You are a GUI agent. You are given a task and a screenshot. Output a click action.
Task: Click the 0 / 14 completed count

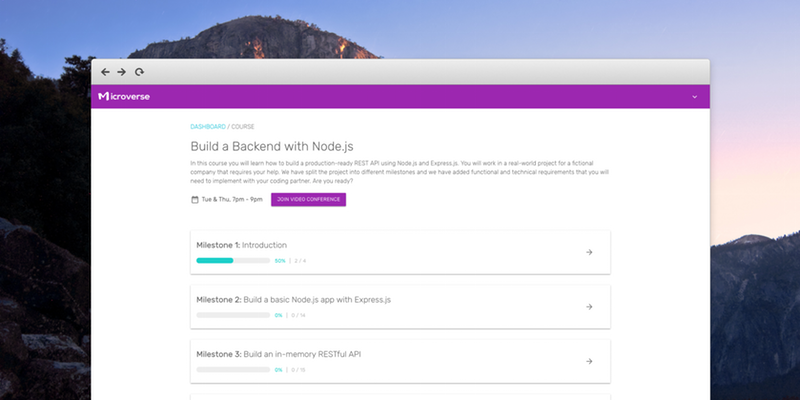coord(298,315)
